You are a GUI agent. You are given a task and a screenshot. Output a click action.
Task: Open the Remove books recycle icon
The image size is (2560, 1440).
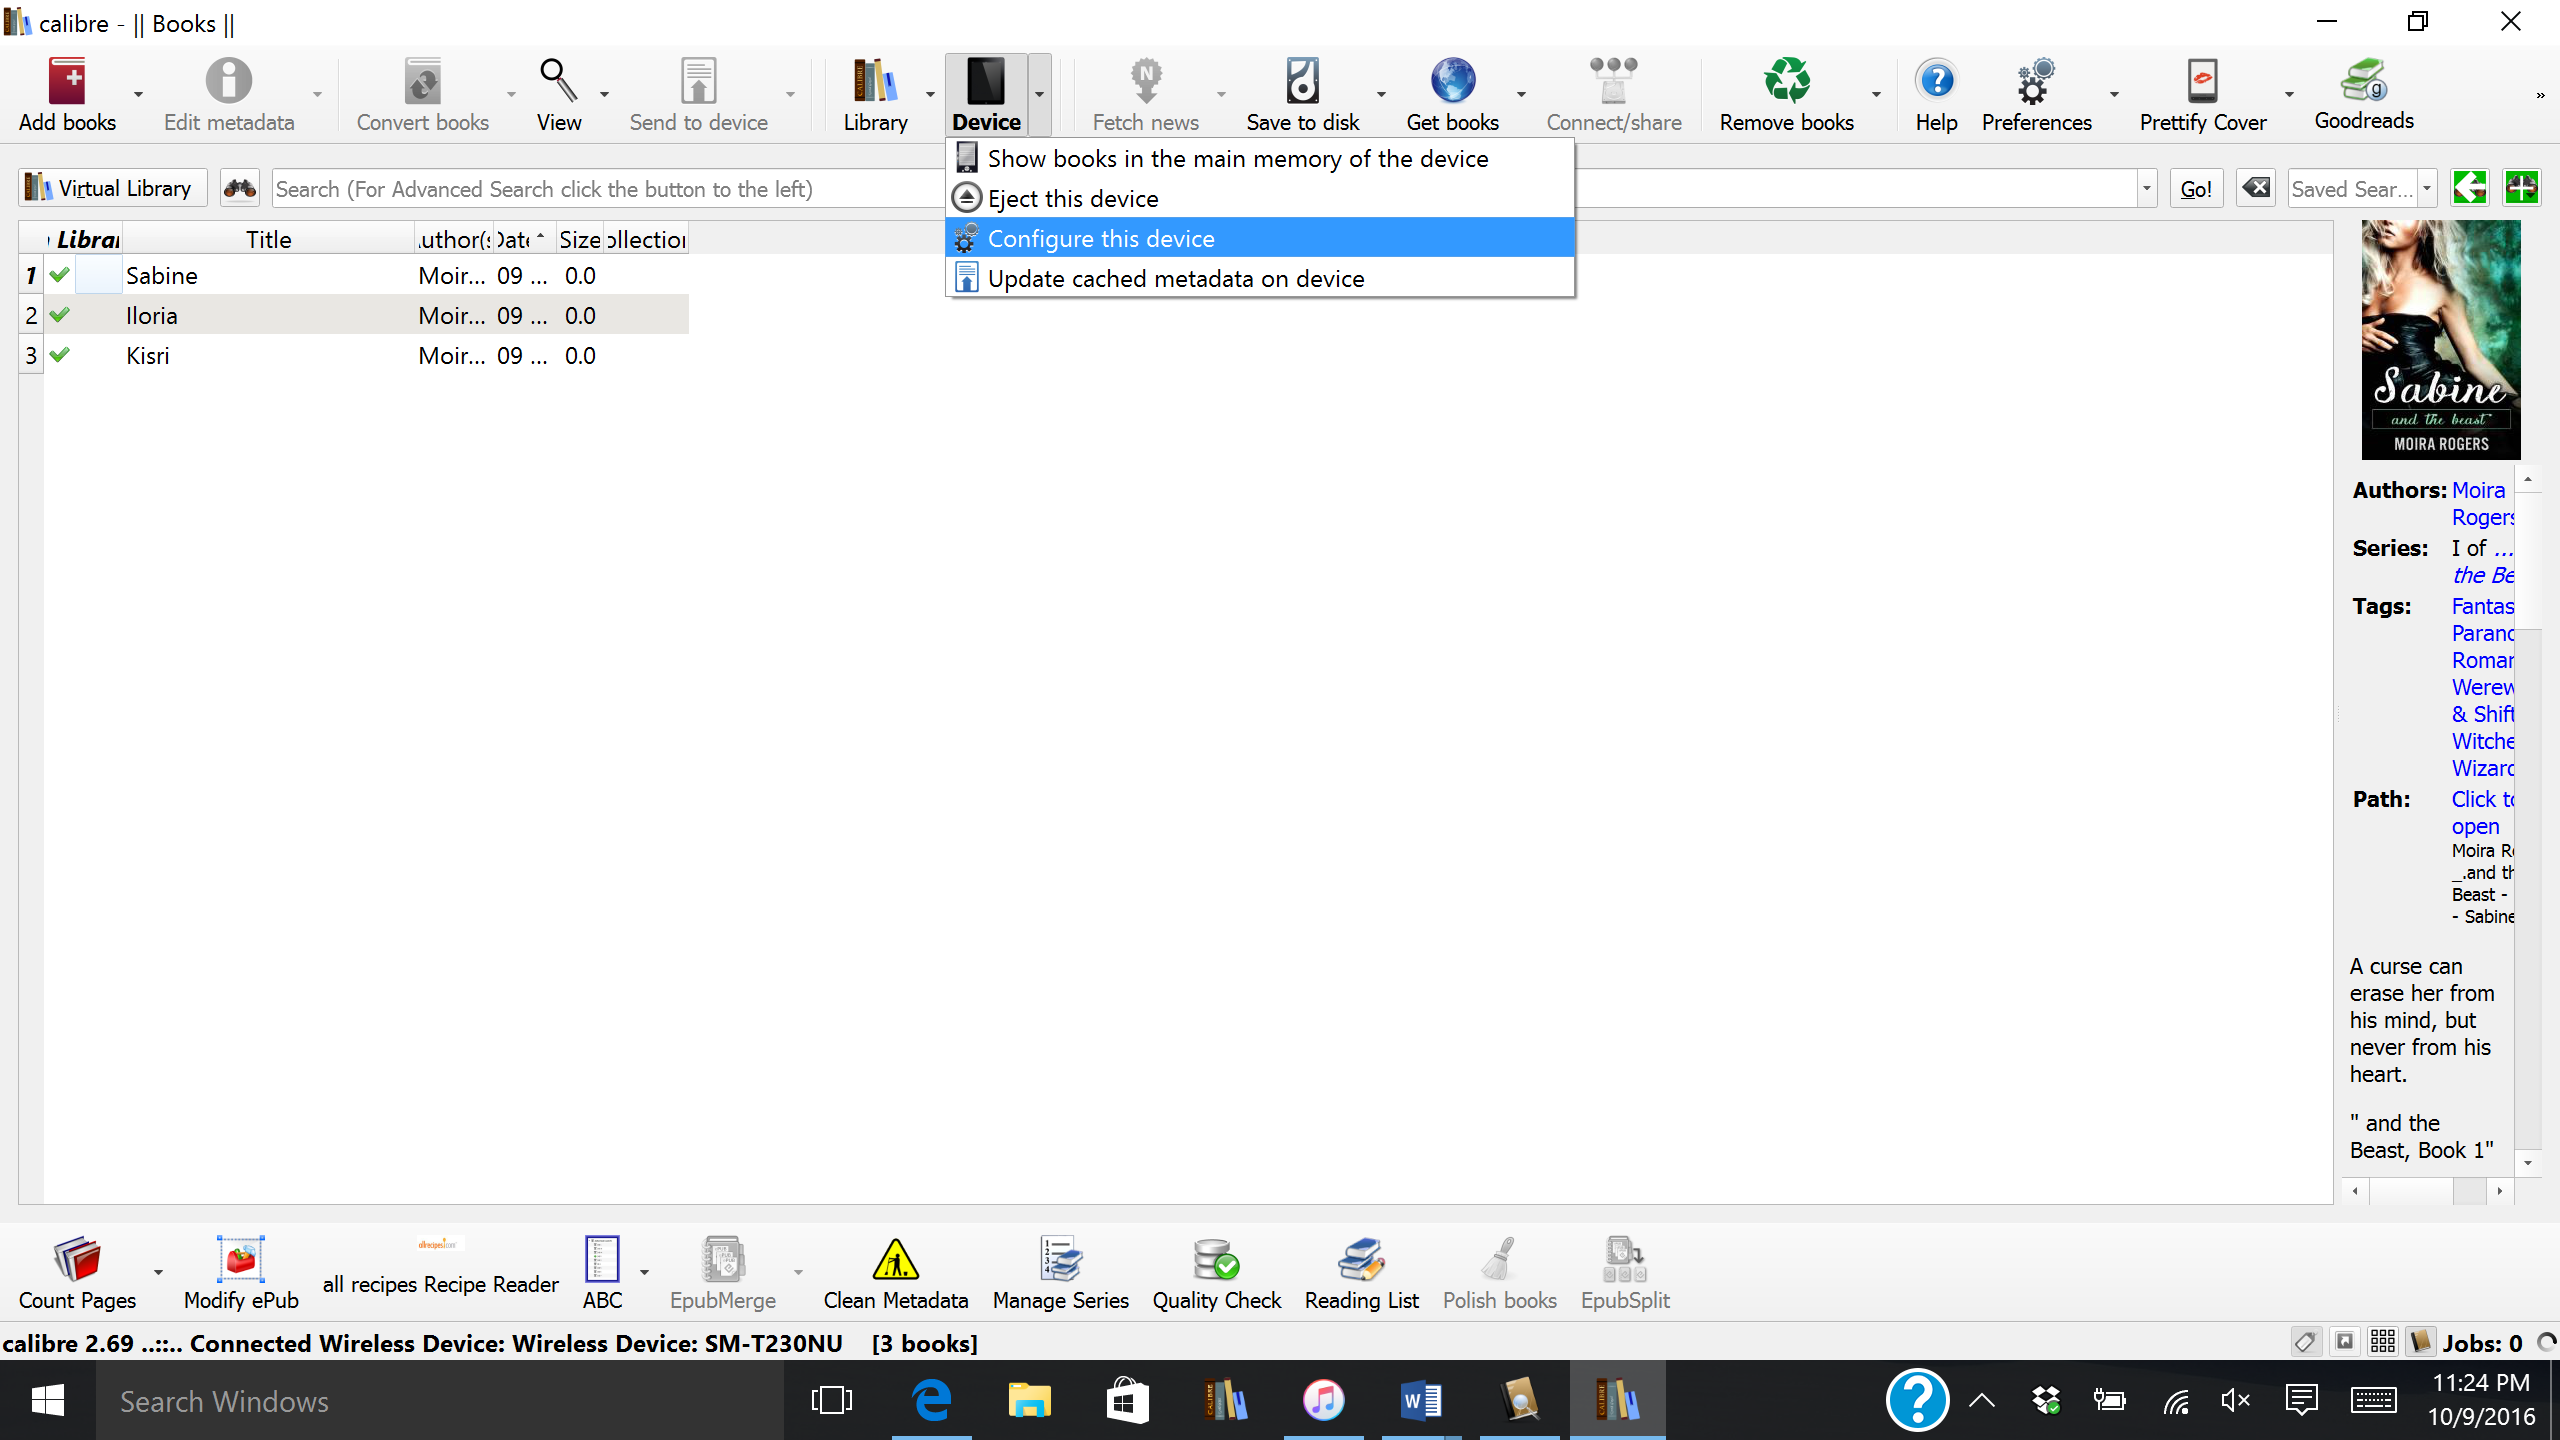coord(1786,82)
